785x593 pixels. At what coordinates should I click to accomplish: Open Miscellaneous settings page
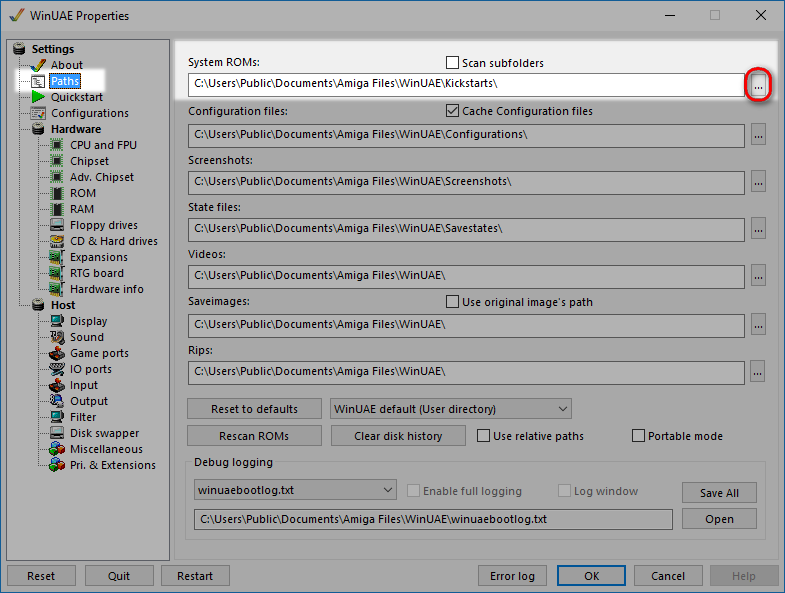105,449
